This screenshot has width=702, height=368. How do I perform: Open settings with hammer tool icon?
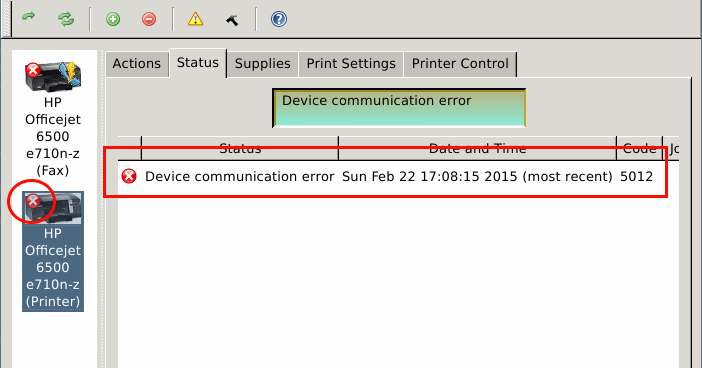232,20
